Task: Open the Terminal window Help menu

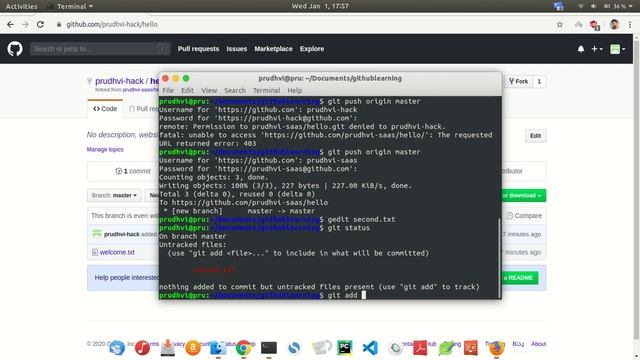Action: (295, 91)
